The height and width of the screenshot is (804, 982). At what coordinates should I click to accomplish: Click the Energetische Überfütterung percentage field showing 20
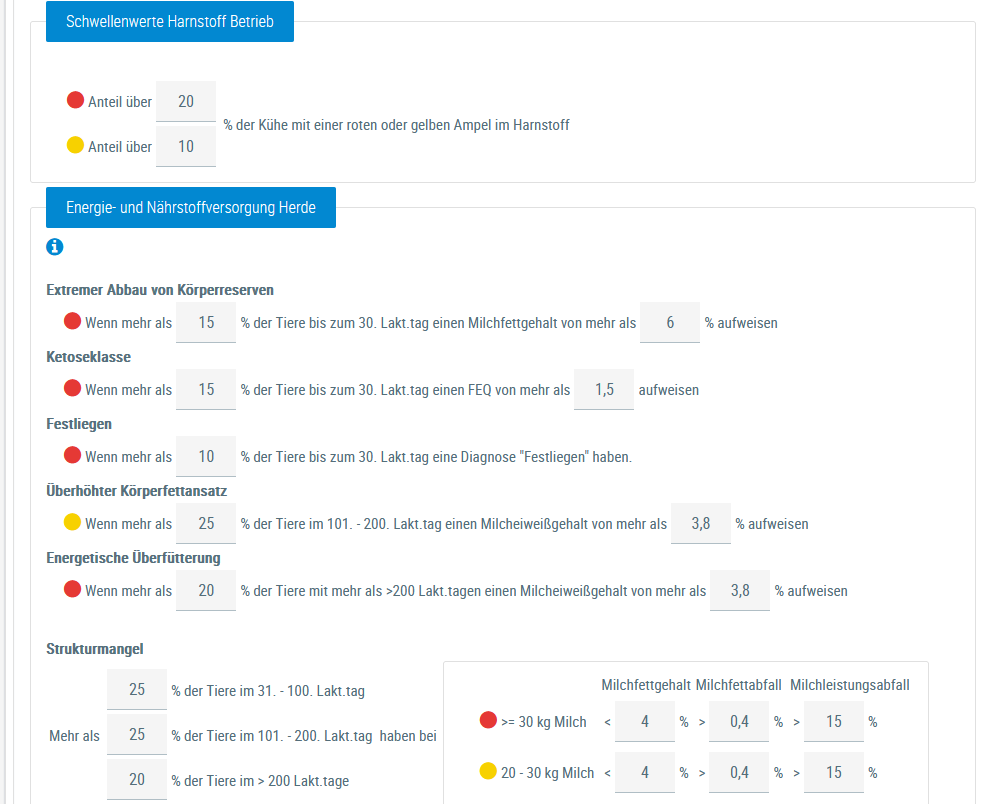[x=206, y=591]
